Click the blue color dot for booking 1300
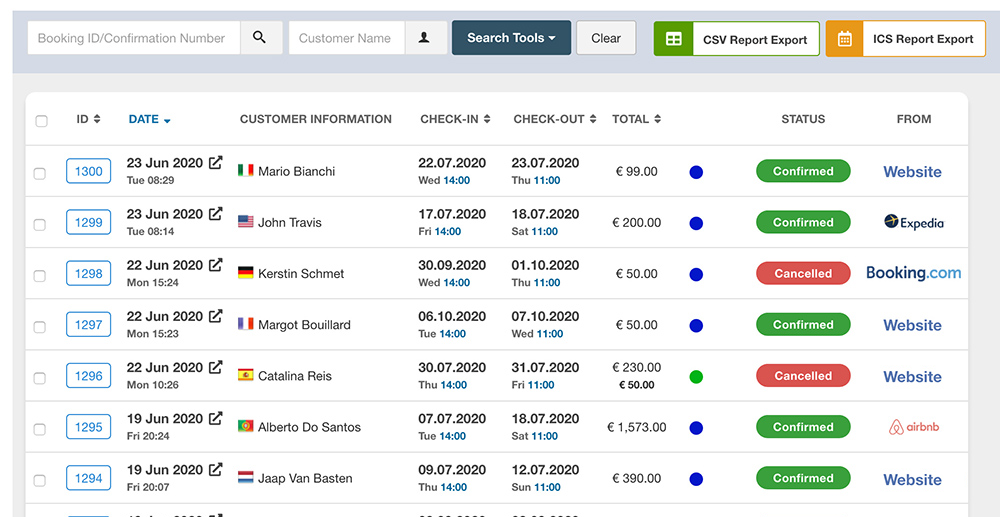This screenshot has height=517, width=1000. 696,172
